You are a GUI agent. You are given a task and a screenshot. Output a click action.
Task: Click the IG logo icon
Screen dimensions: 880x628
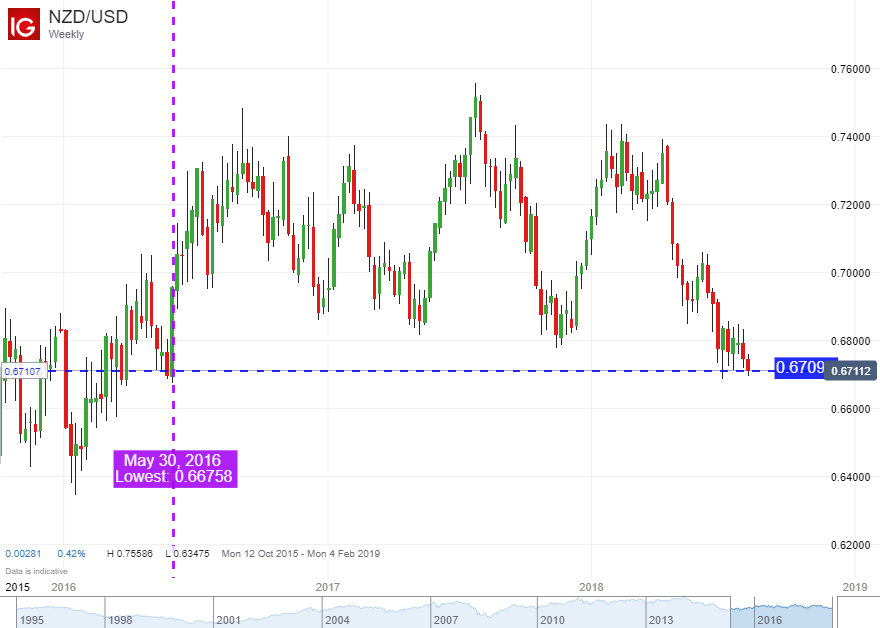coord(24,24)
